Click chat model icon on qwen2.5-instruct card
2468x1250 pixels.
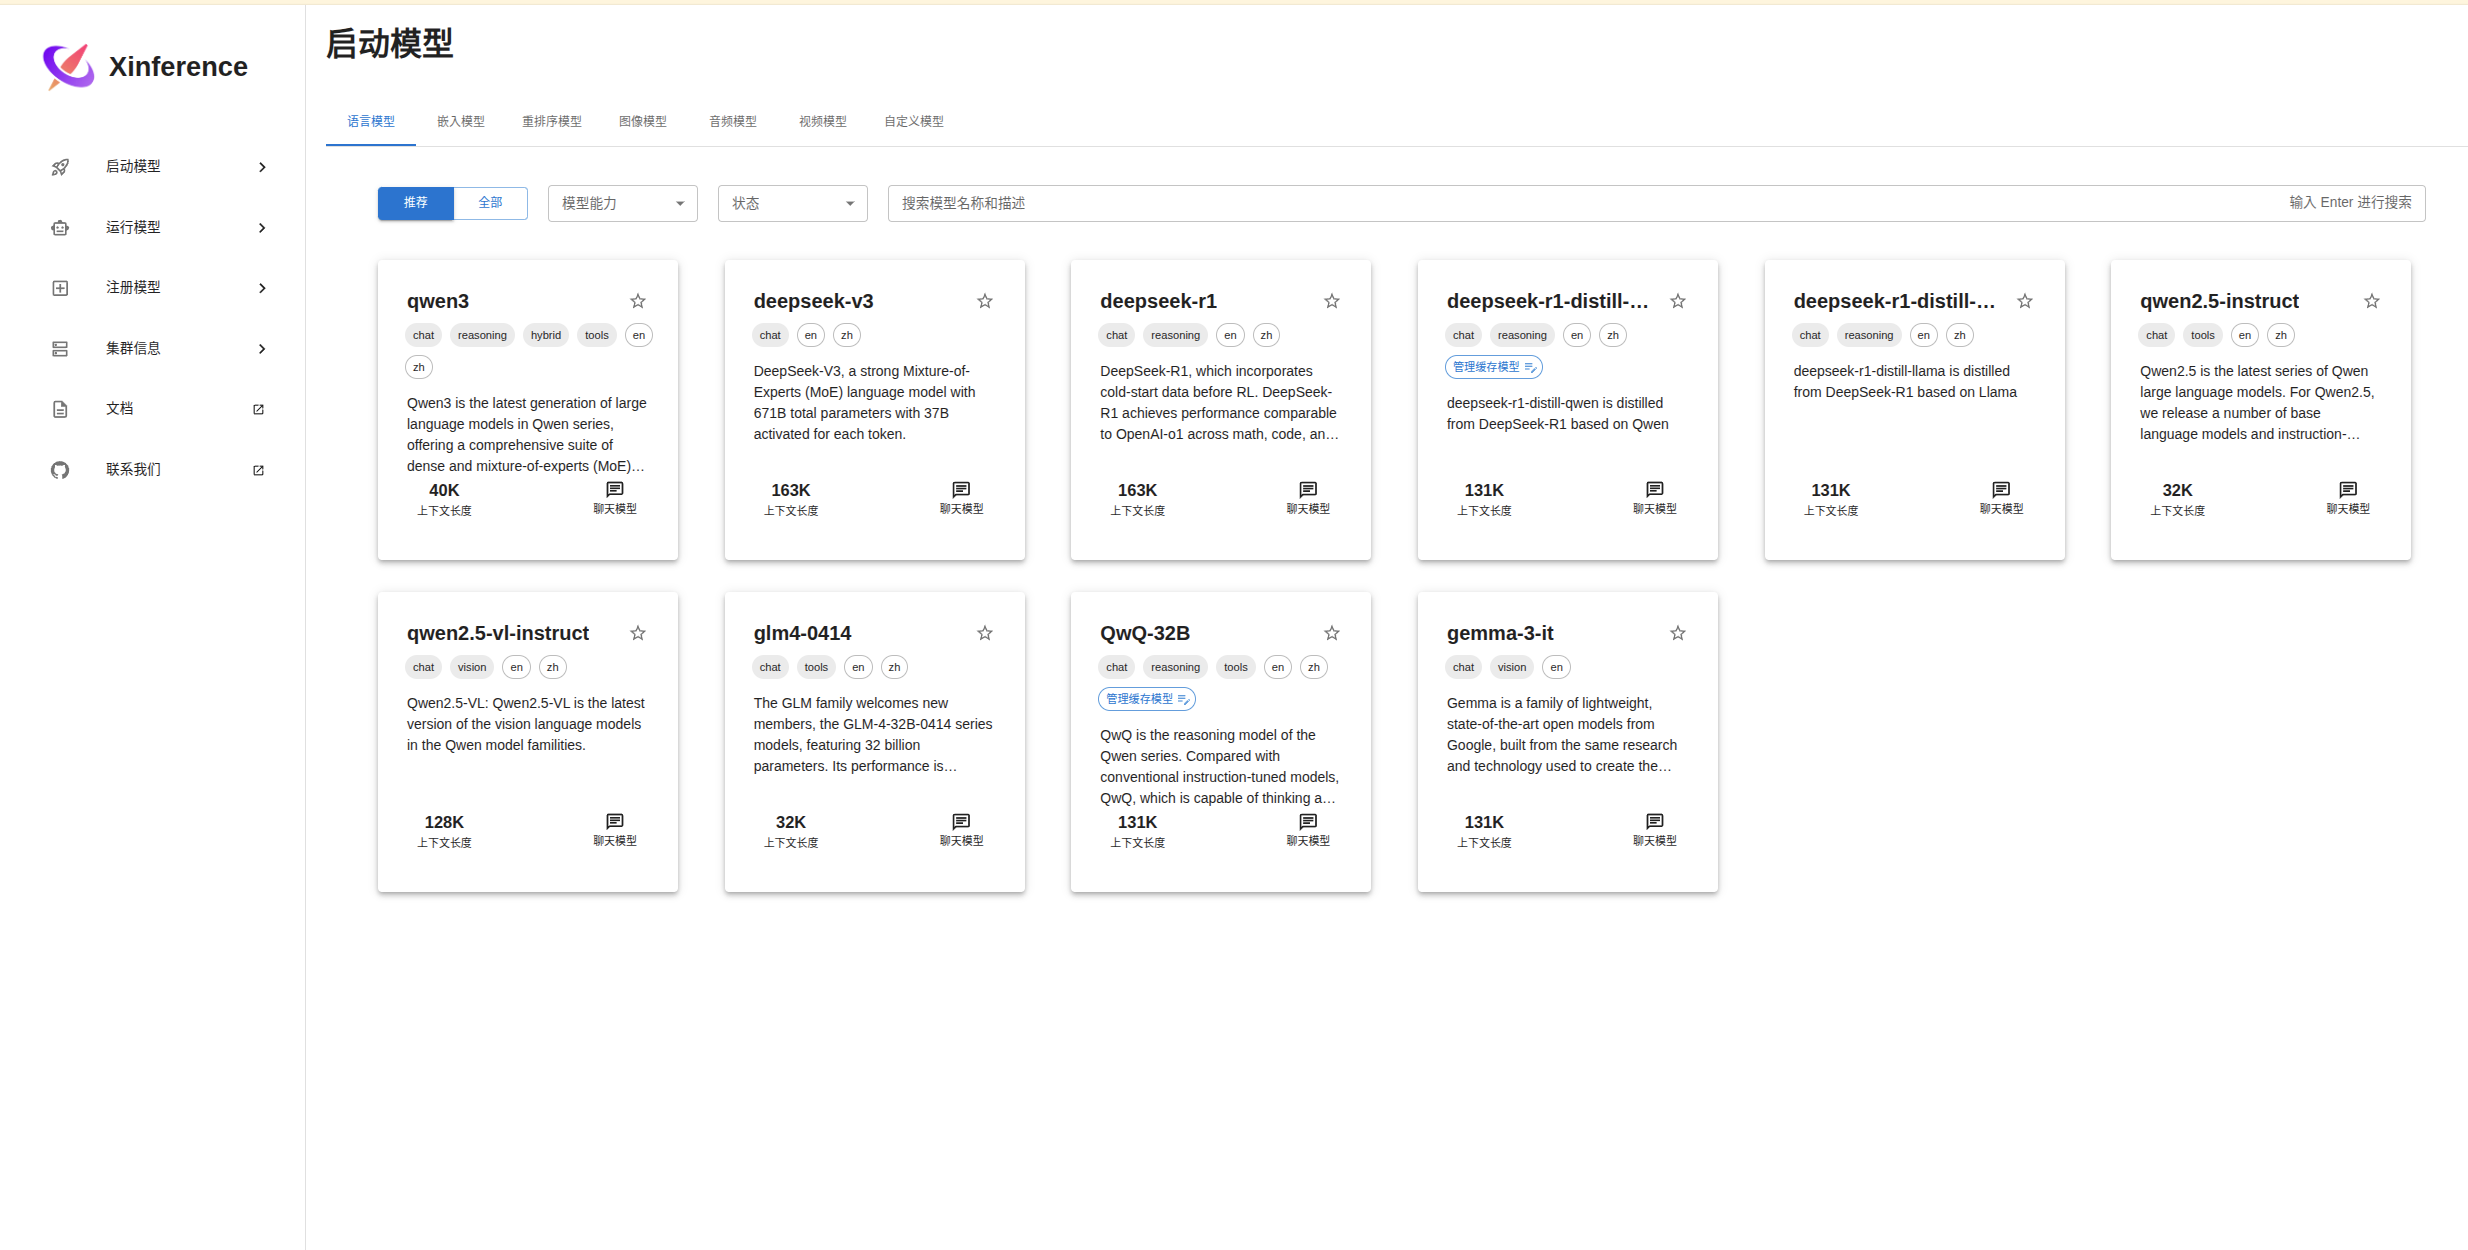click(2348, 489)
